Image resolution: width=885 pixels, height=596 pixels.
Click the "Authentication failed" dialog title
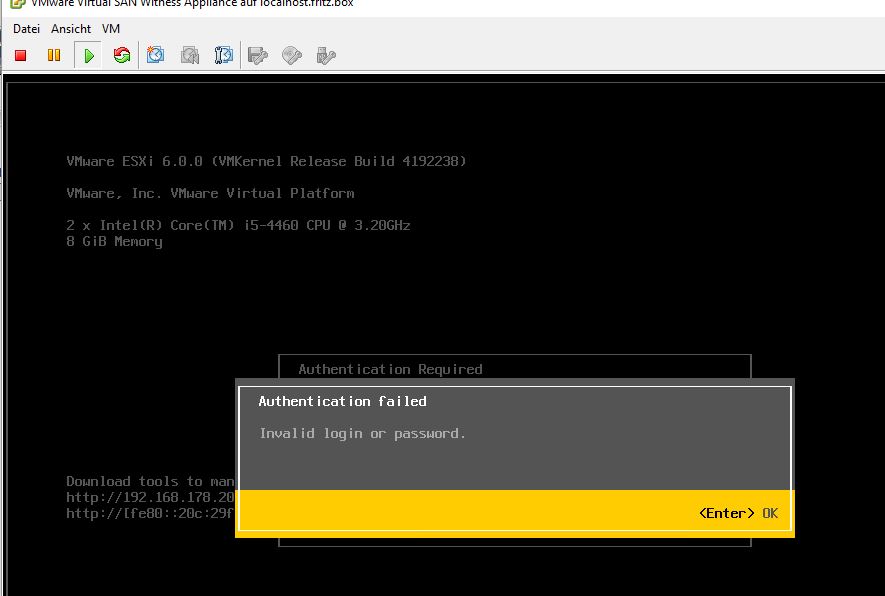pos(342,401)
